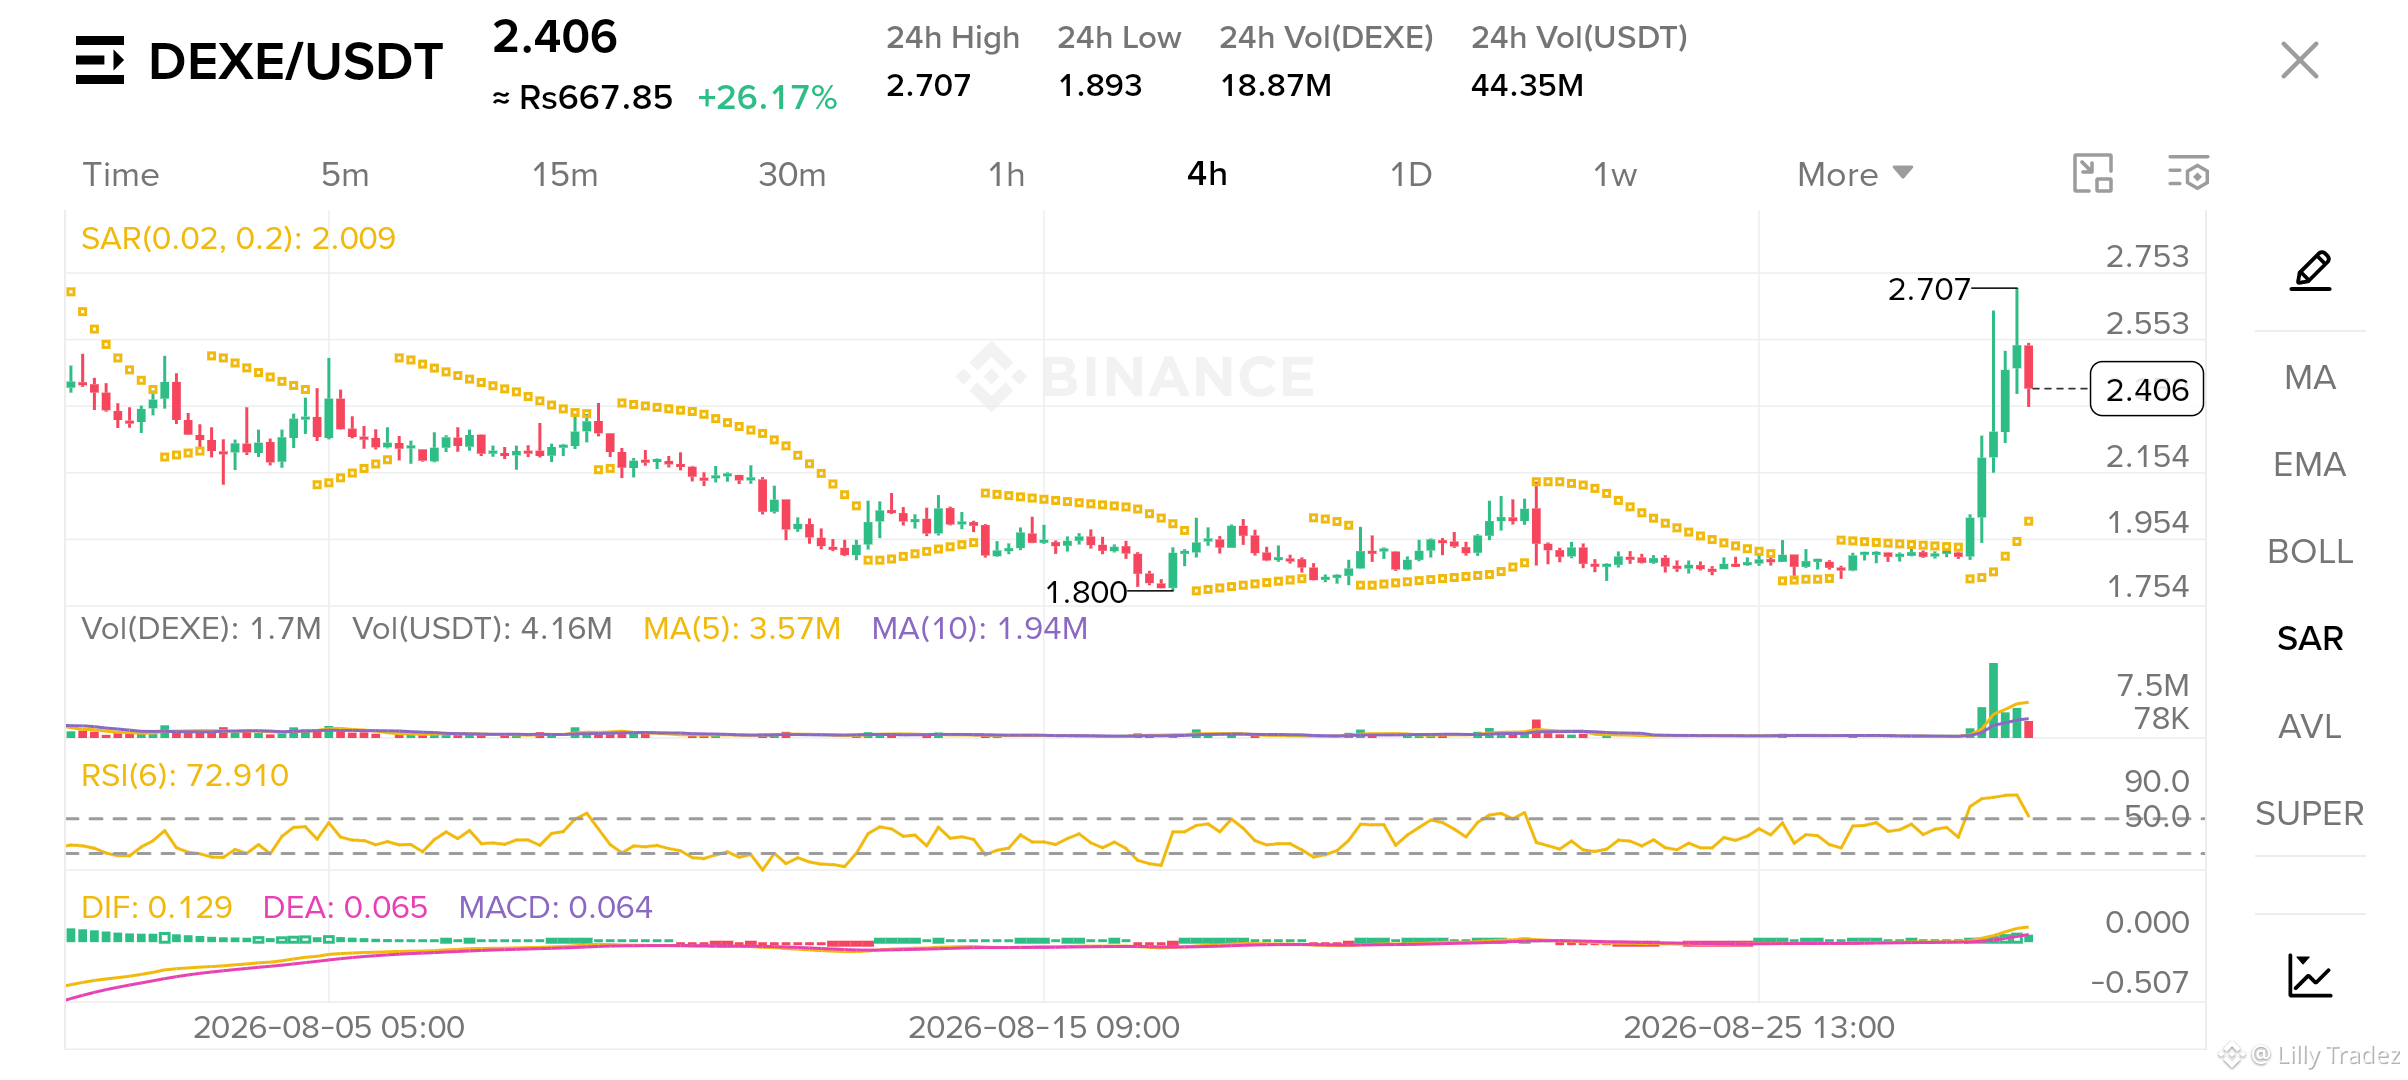Open the drawing pencil tool
Viewport: 2408px width, 1080px height.
2310,271
